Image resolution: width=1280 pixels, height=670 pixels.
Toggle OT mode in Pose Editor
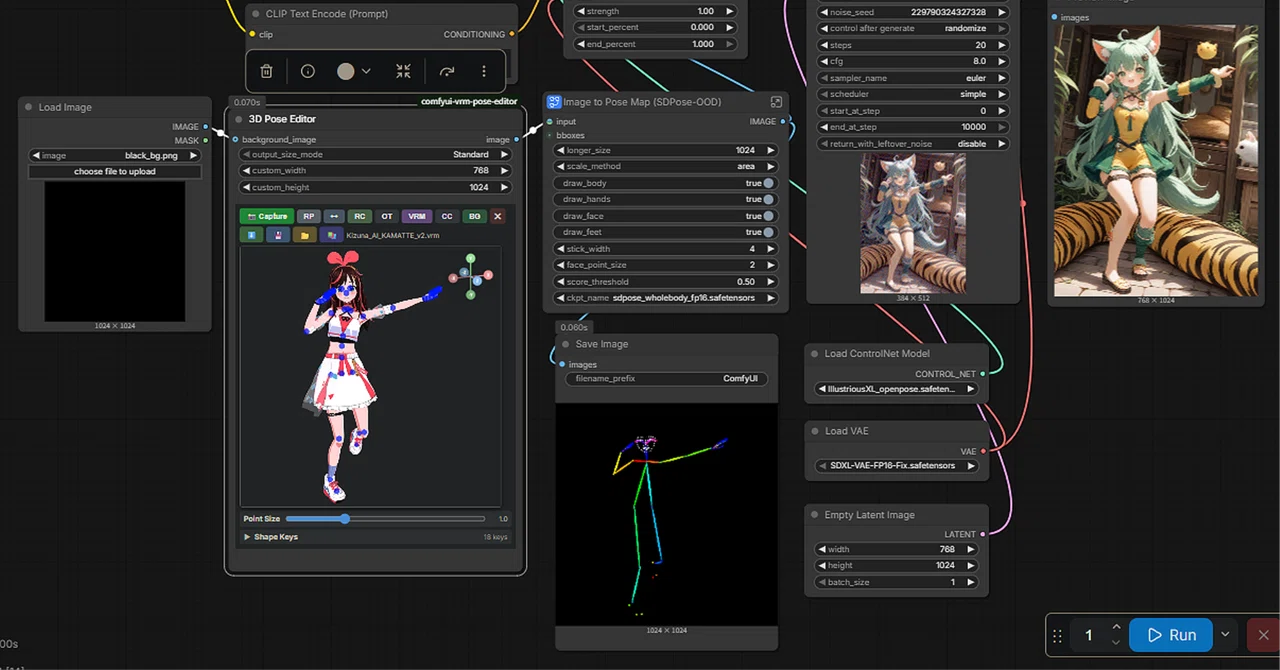(387, 216)
